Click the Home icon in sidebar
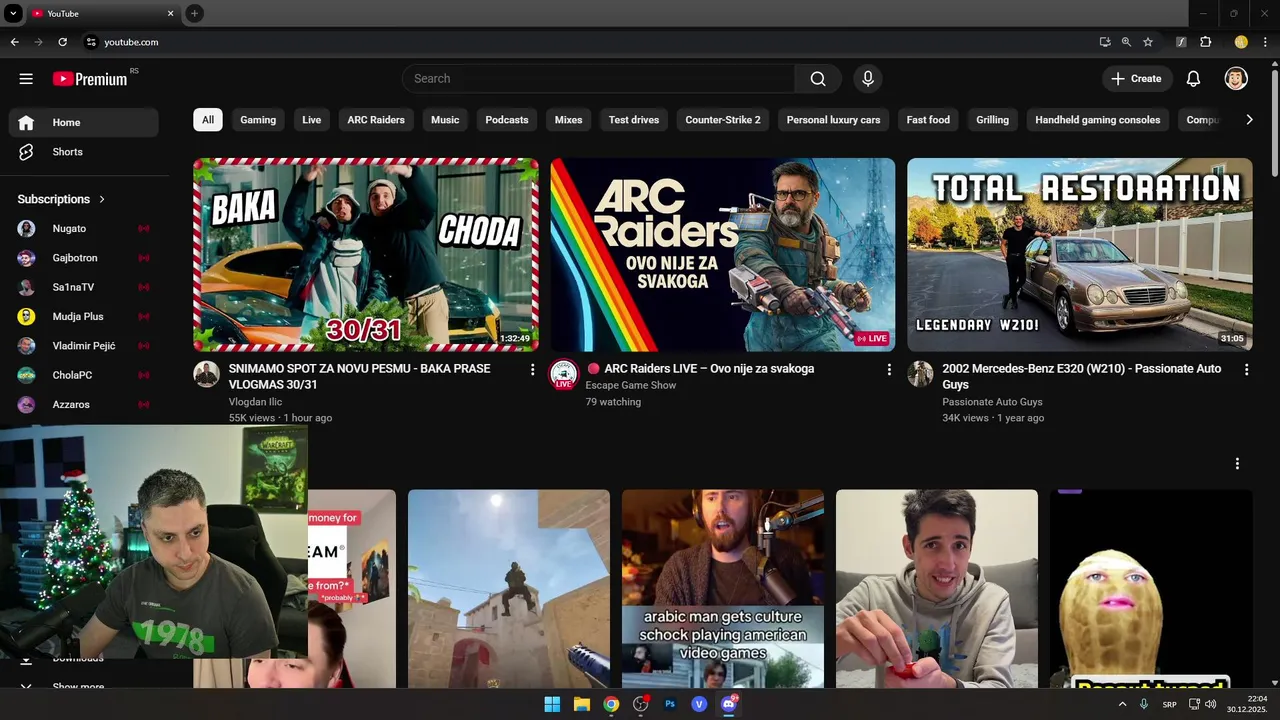1280x720 pixels. pos(26,122)
